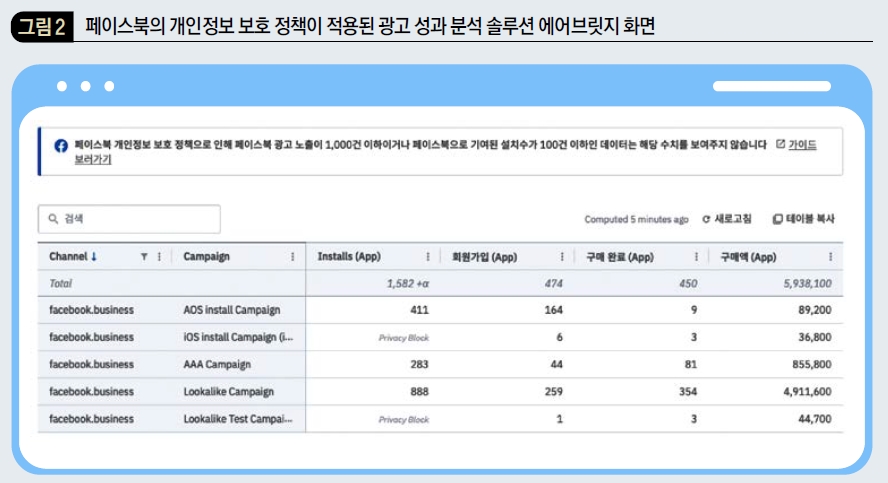
Task: Click Computed 5 minutes ago status text
Action: (637, 219)
